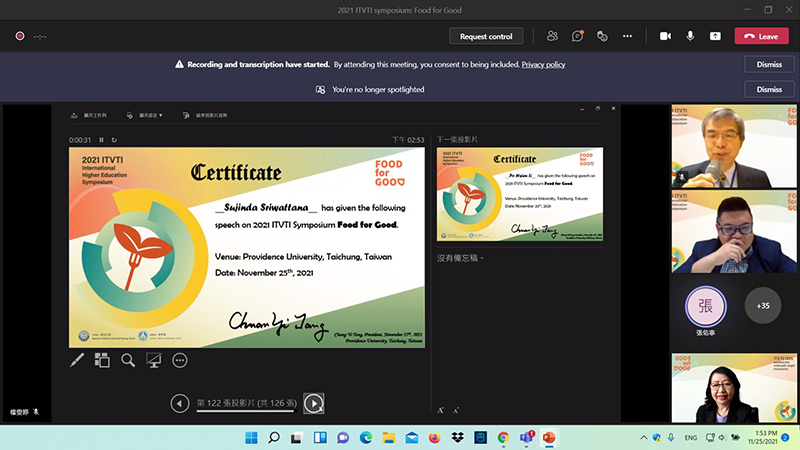This screenshot has width=800, height=450.
Task: Click the current certificate slide
Action: point(247,247)
